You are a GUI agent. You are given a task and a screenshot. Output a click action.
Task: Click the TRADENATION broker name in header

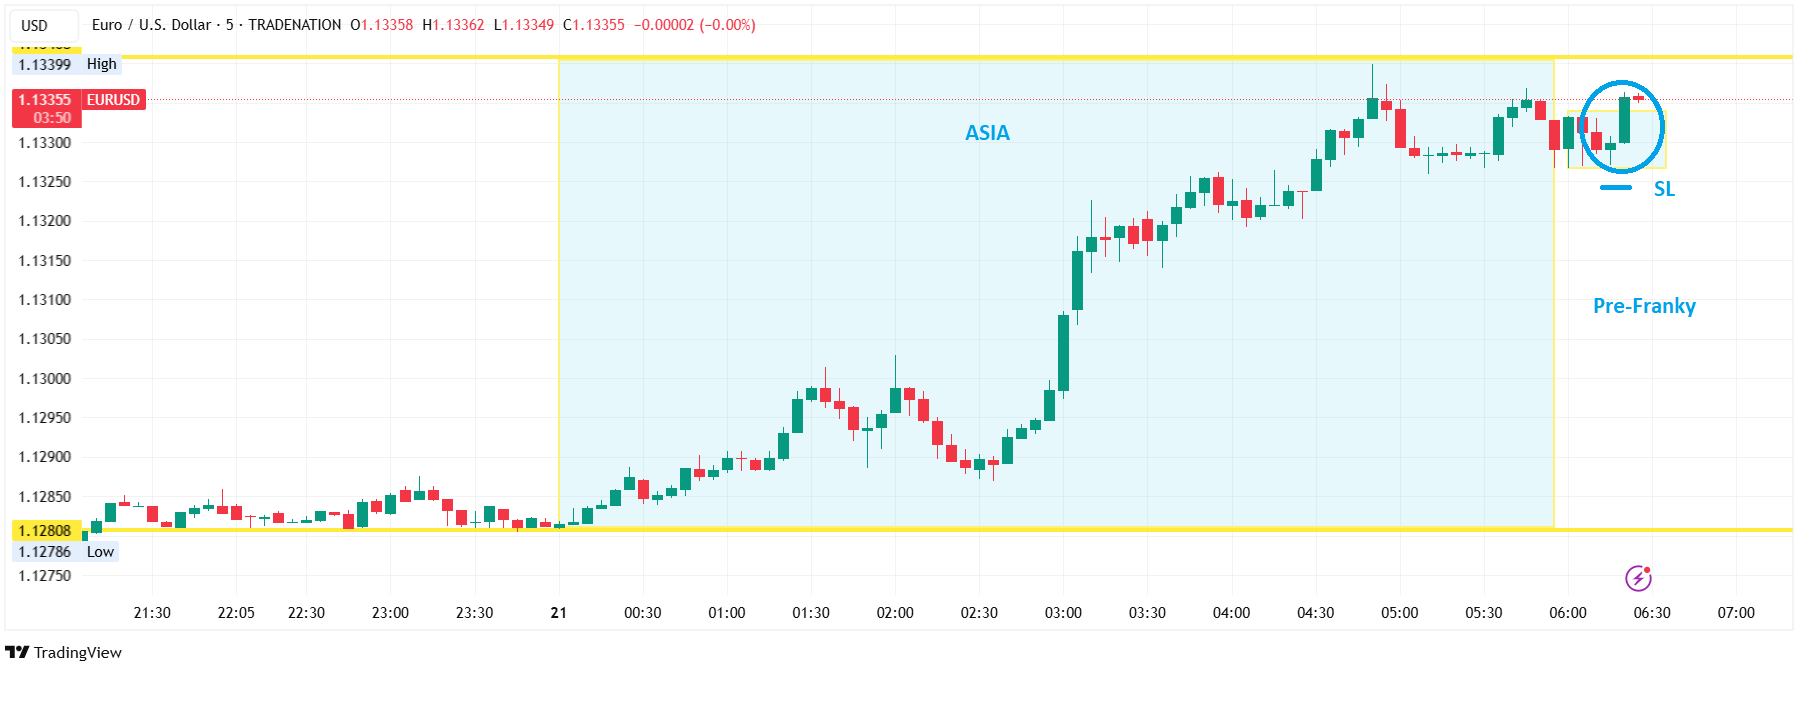pos(294,25)
